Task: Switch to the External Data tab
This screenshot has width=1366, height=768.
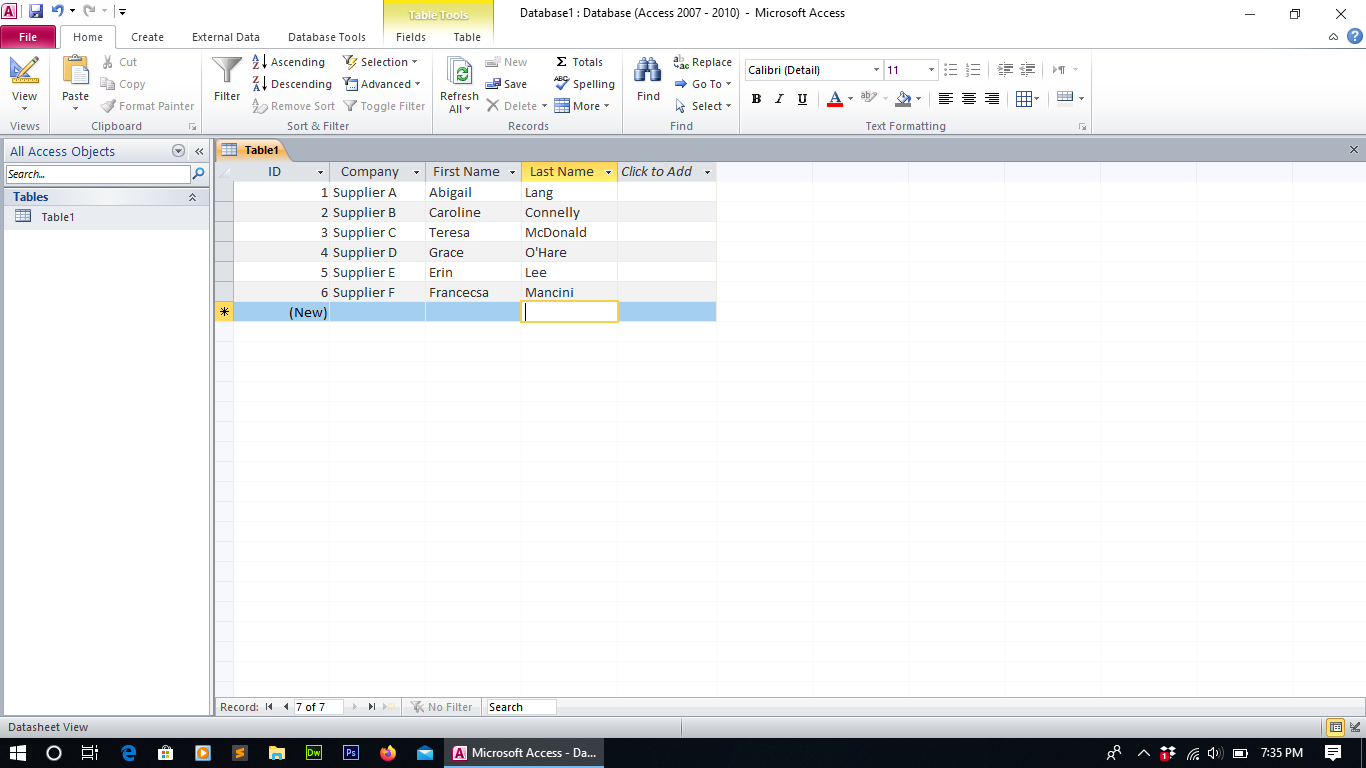Action: [x=226, y=37]
